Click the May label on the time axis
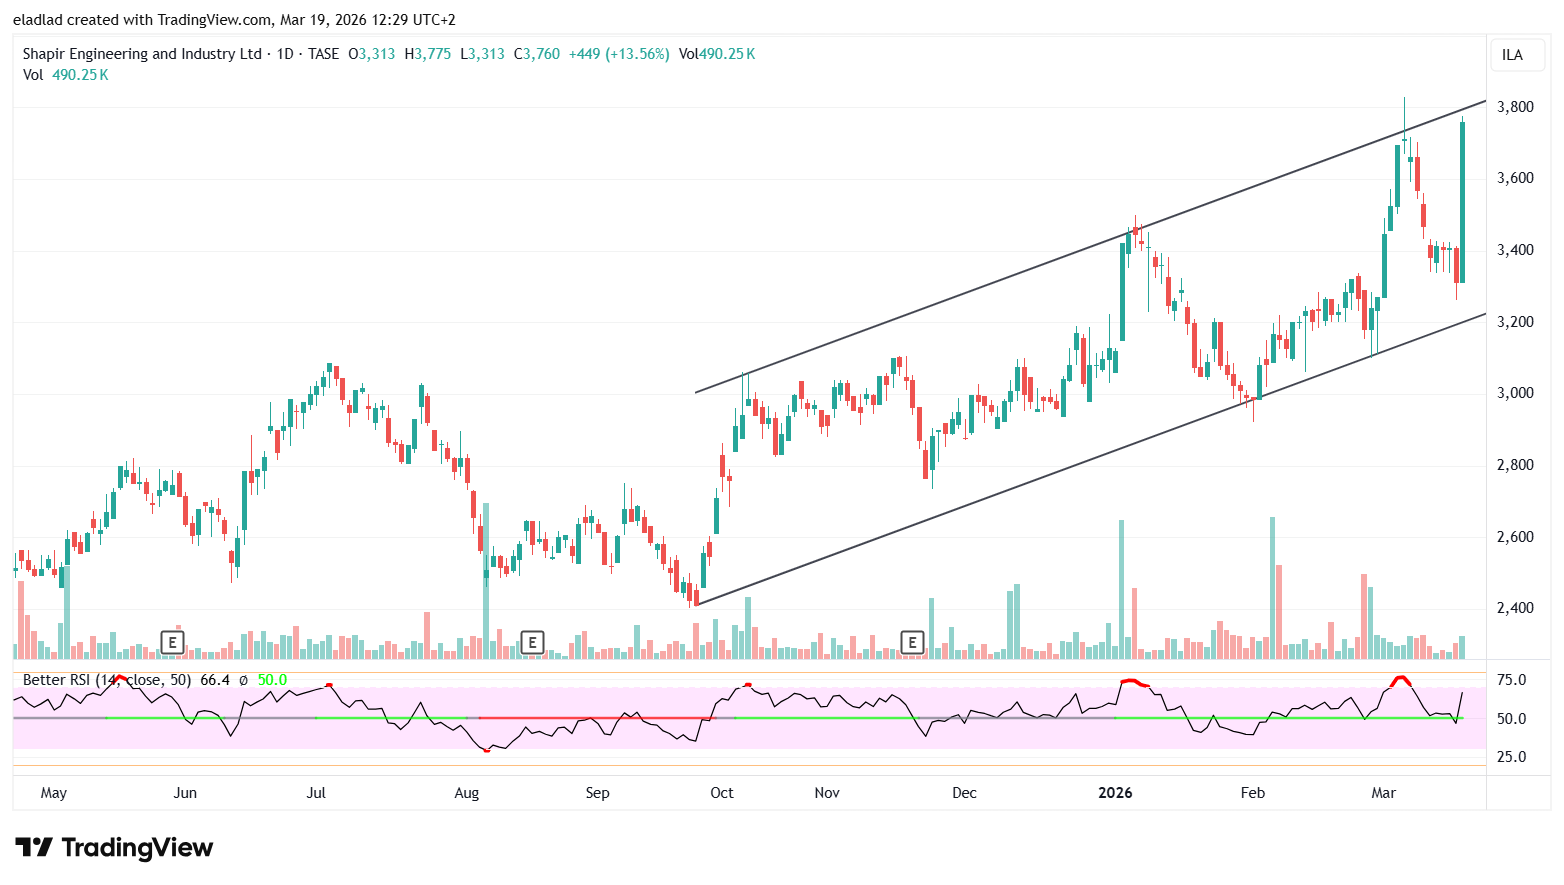The height and width of the screenshot is (885, 1564). [x=54, y=793]
